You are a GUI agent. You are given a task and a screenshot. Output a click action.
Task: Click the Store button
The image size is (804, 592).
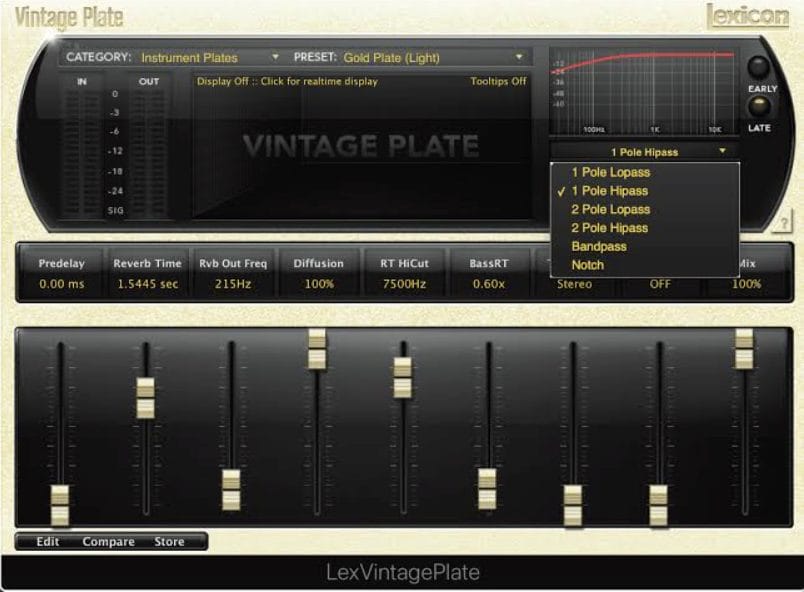click(x=169, y=542)
